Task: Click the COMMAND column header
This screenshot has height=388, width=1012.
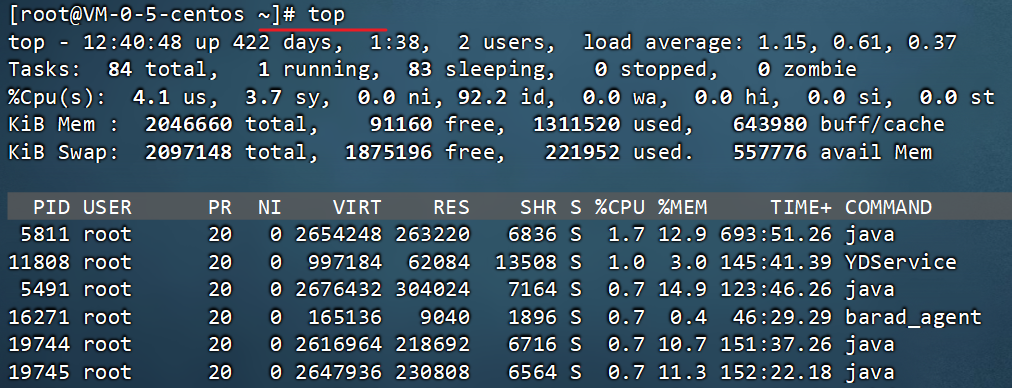Action: point(889,207)
